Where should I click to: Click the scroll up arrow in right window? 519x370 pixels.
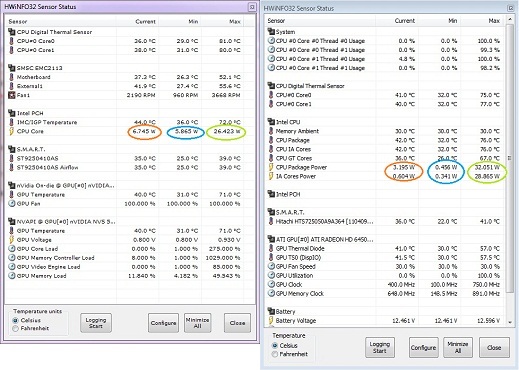tap(510, 20)
